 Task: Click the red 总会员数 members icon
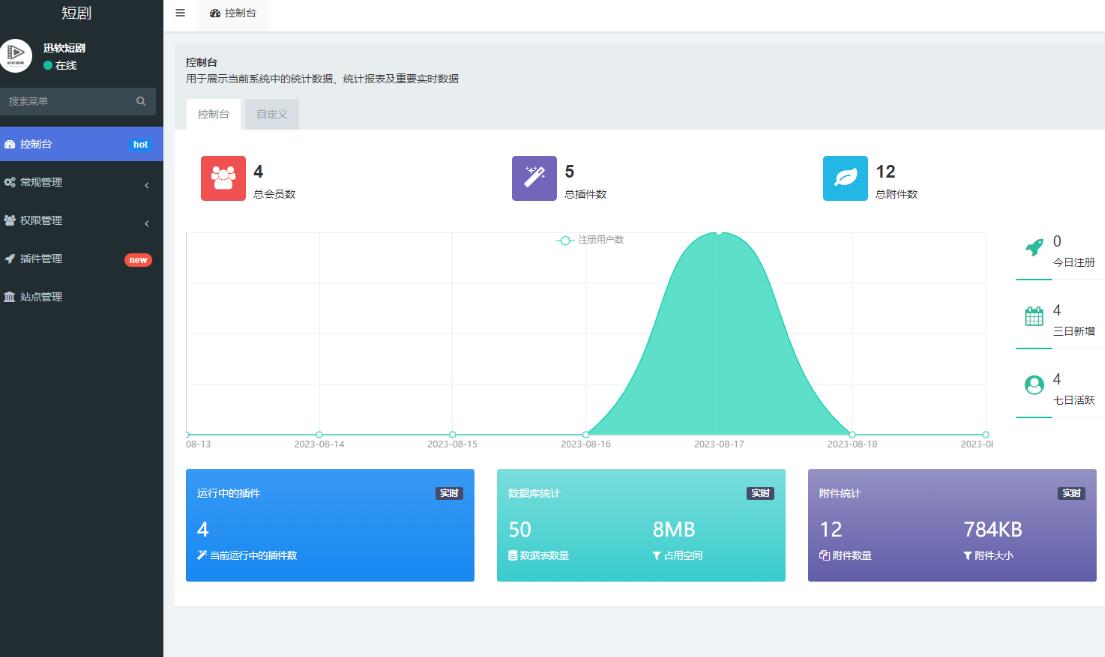coord(223,178)
